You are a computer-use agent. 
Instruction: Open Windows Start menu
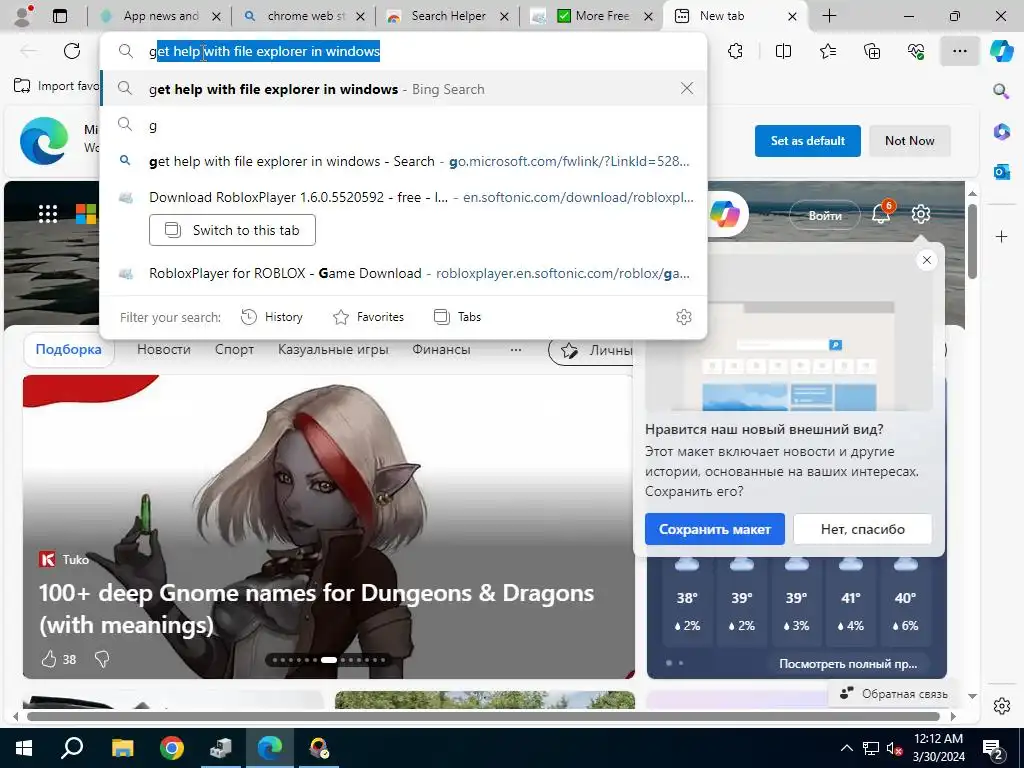tap(23, 748)
